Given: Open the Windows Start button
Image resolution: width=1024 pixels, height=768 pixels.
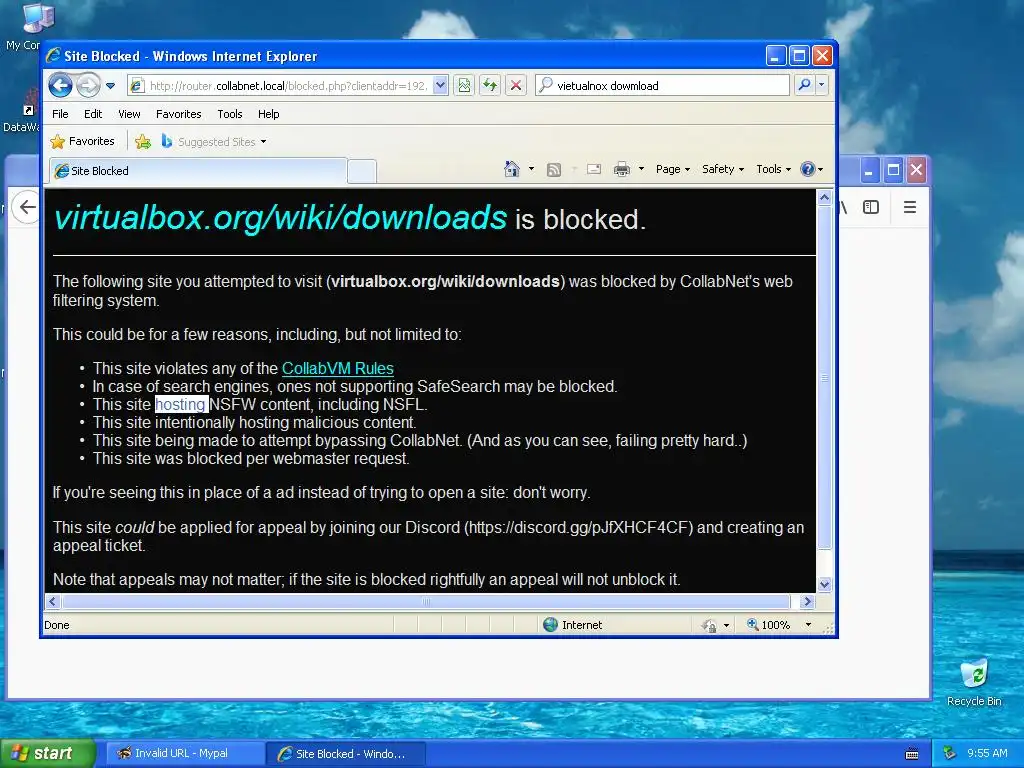Looking at the screenshot, I should click(x=47, y=753).
